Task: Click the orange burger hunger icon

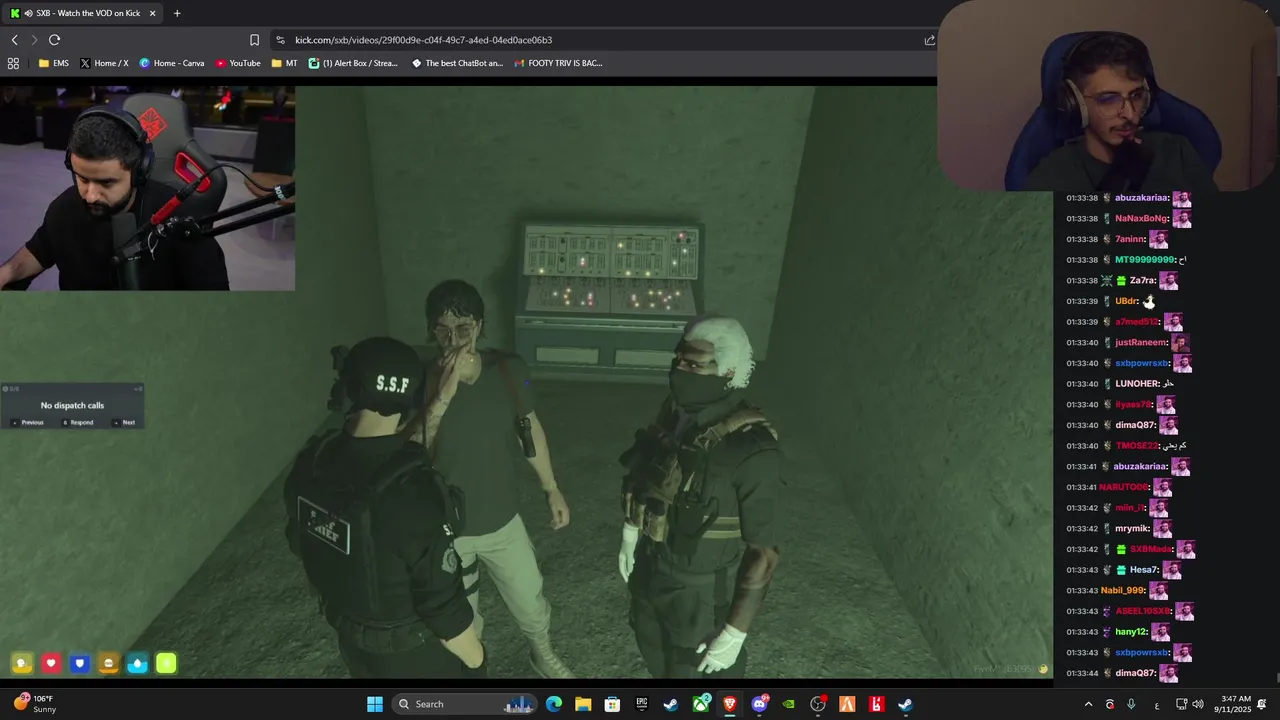Action: (109, 663)
